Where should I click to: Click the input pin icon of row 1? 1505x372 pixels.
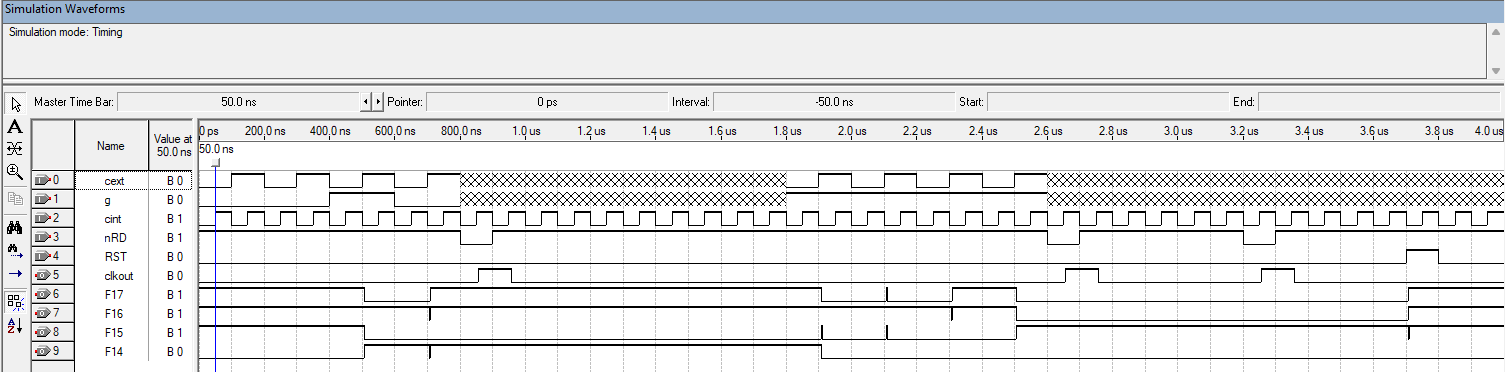(x=42, y=199)
